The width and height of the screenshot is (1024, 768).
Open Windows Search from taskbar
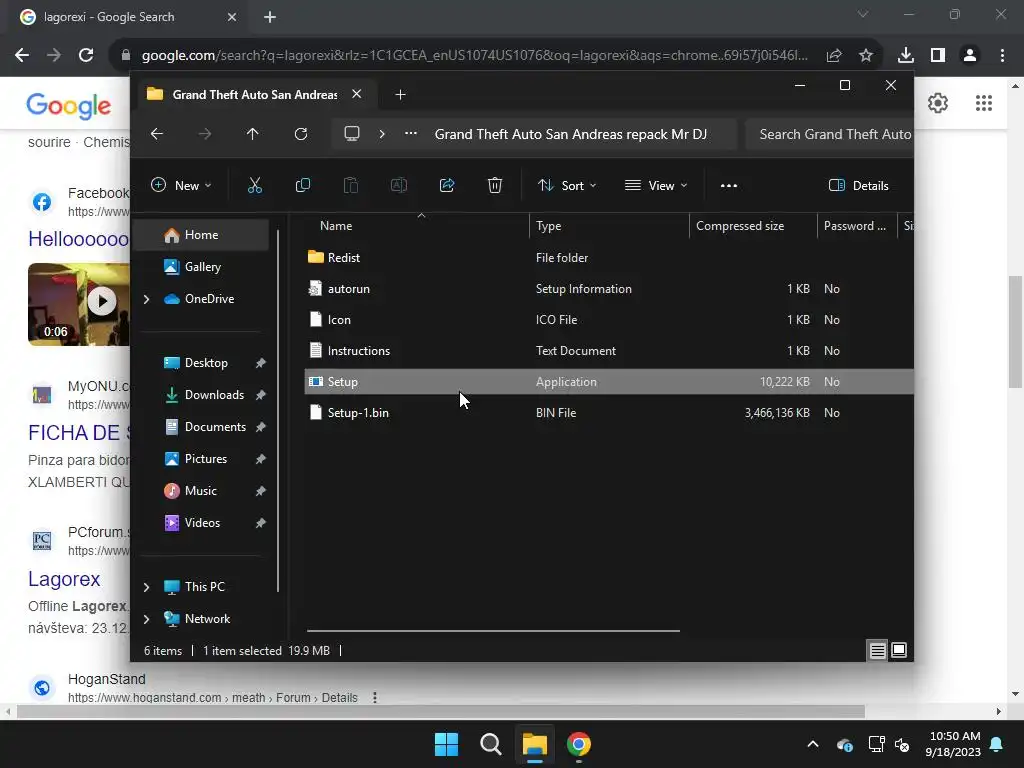490,744
